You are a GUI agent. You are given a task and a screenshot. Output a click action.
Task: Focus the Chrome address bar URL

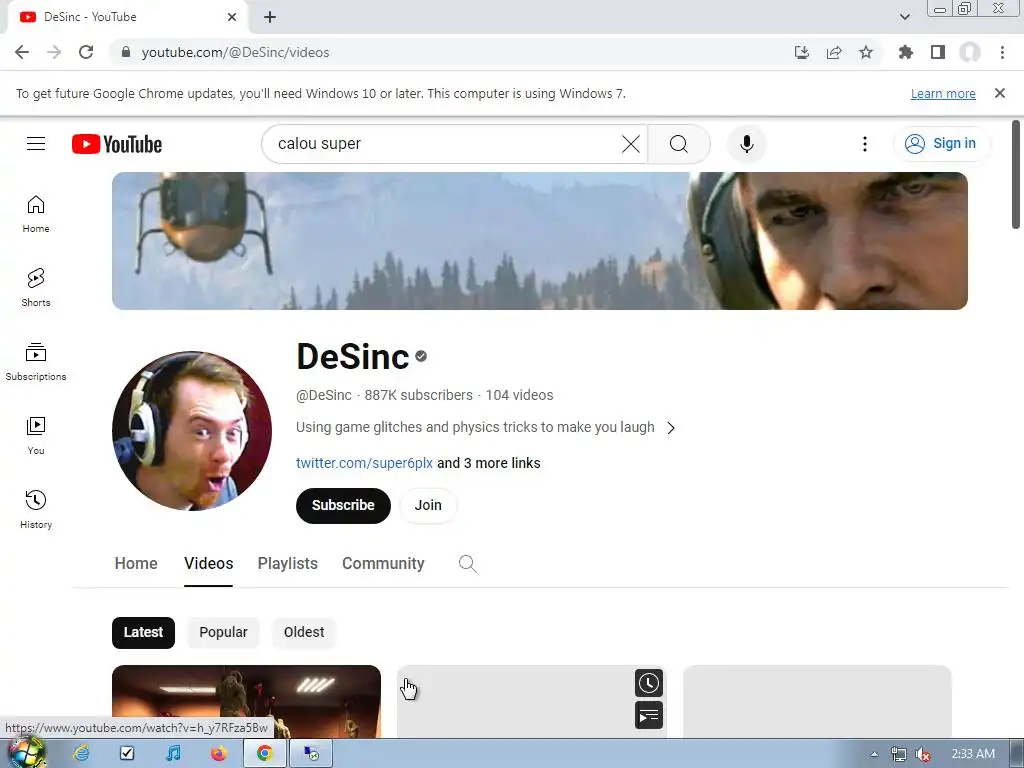[x=235, y=52]
